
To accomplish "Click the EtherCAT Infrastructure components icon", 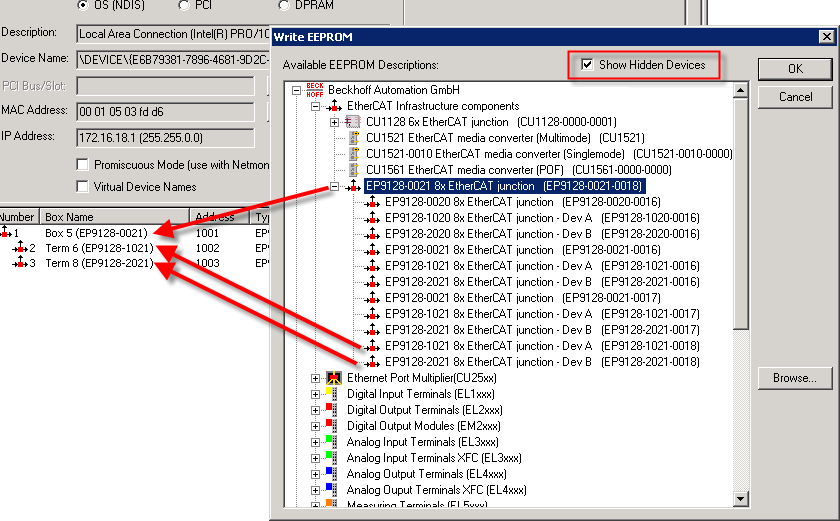I will point(334,106).
